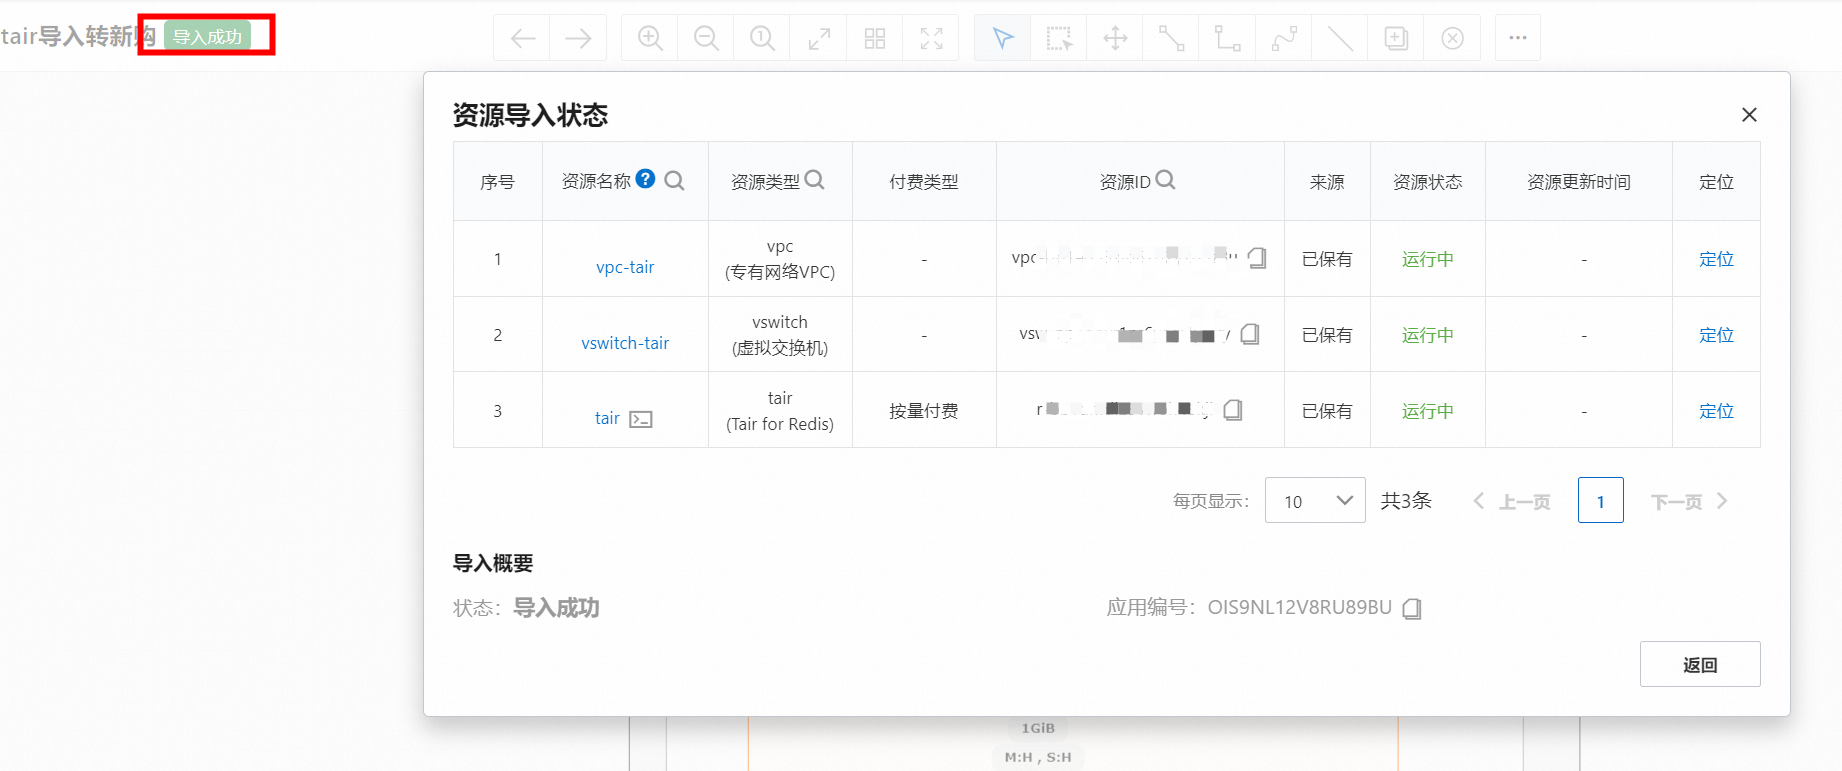Reset canvas zoom to 1:1

click(762, 38)
